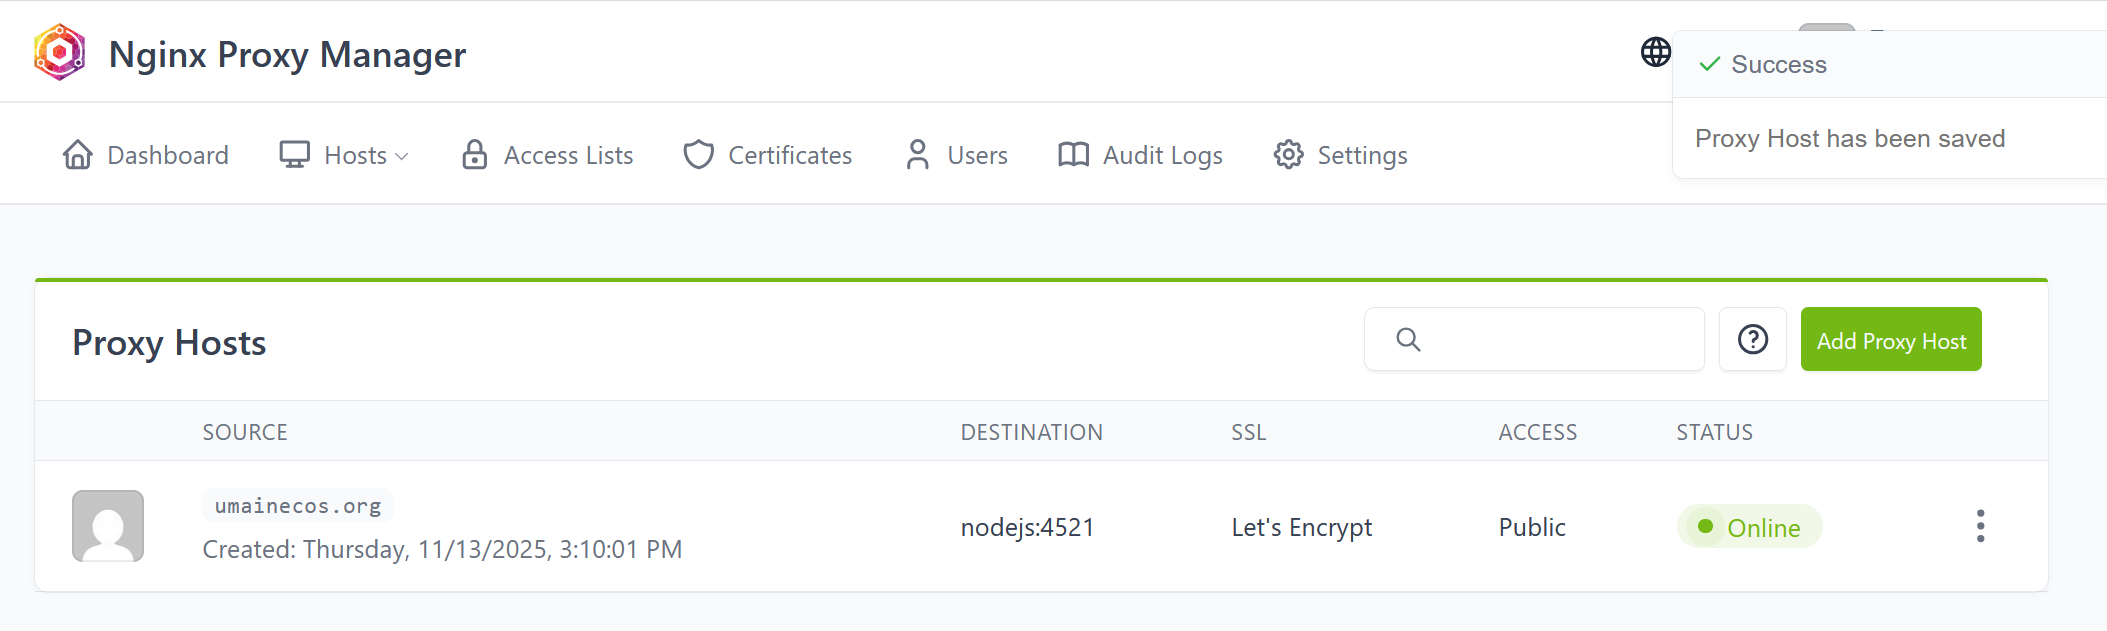Click the Certificates shield icon
The image size is (2107, 631).
pyautogui.click(x=698, y=155)
